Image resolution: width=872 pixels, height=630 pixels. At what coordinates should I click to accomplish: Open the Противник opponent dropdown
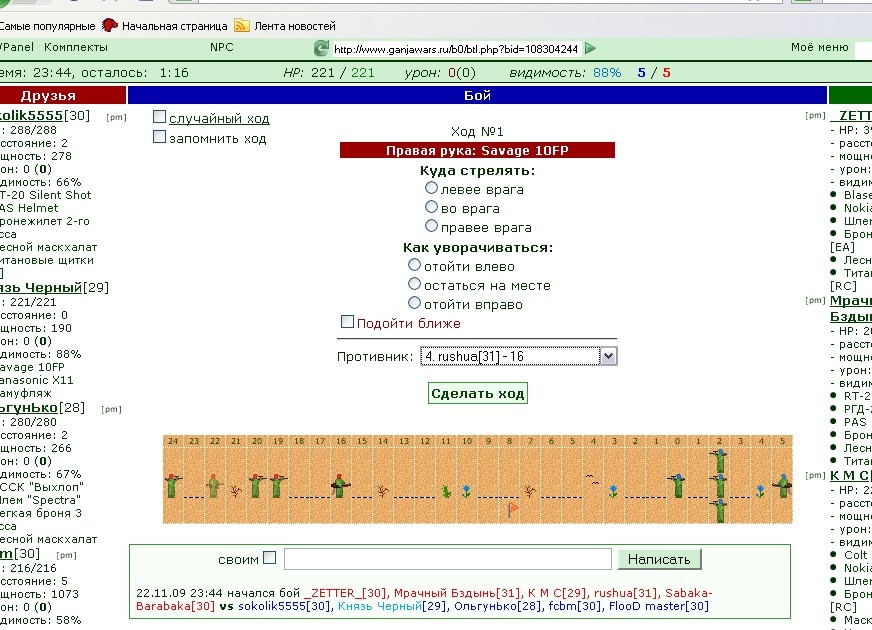[x=518, y=356]
